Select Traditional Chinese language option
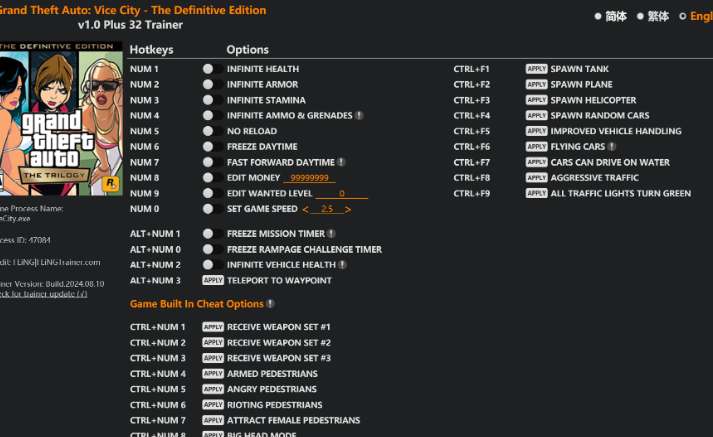 (653, 16)
